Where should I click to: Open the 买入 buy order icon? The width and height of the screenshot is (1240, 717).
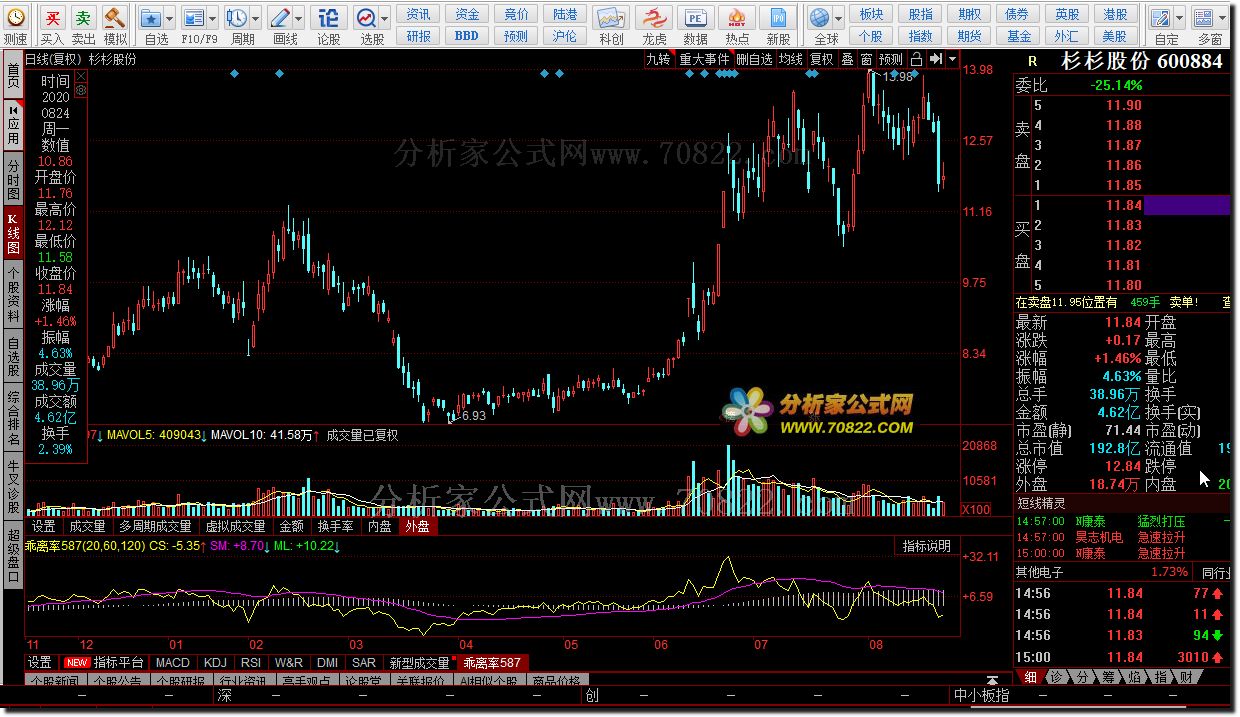[52, 18]
